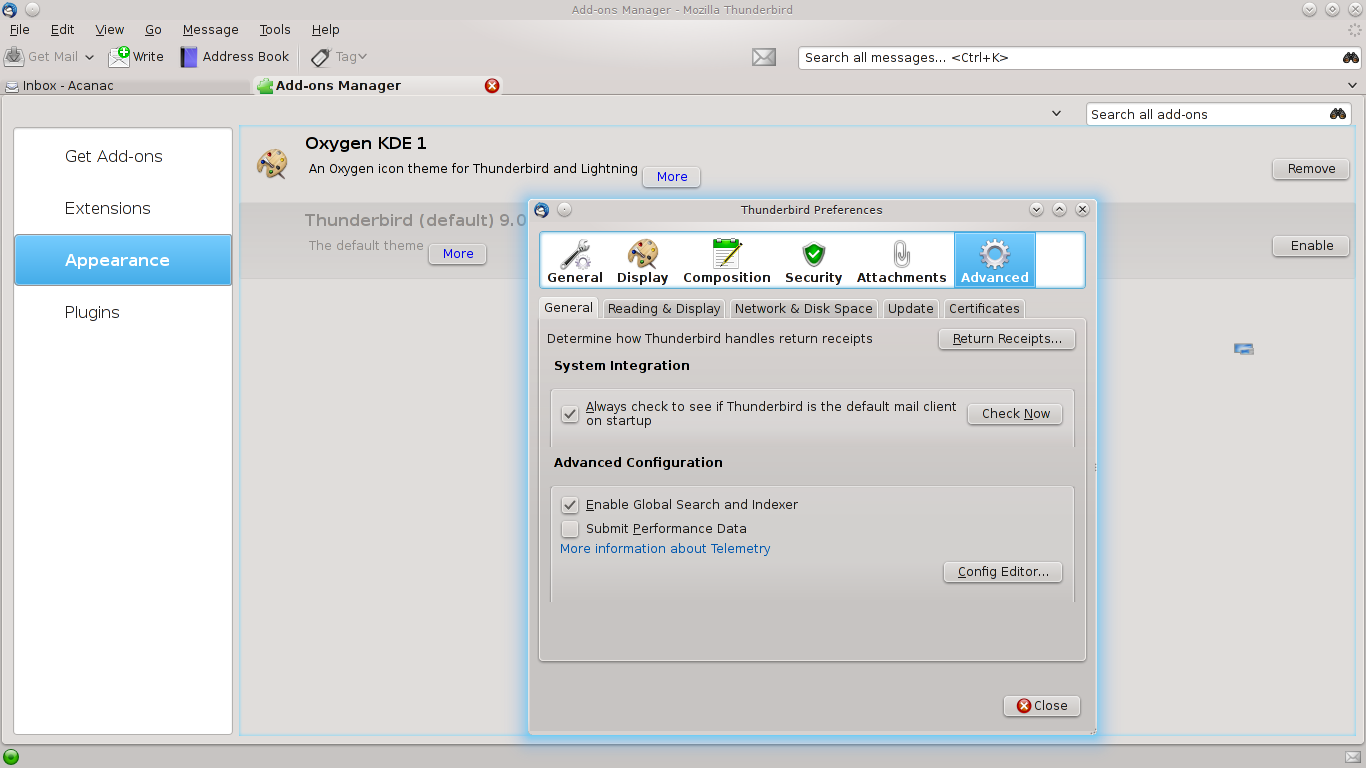Open the View menu
Screen dimensions: 1366x768
pos(110,30)
